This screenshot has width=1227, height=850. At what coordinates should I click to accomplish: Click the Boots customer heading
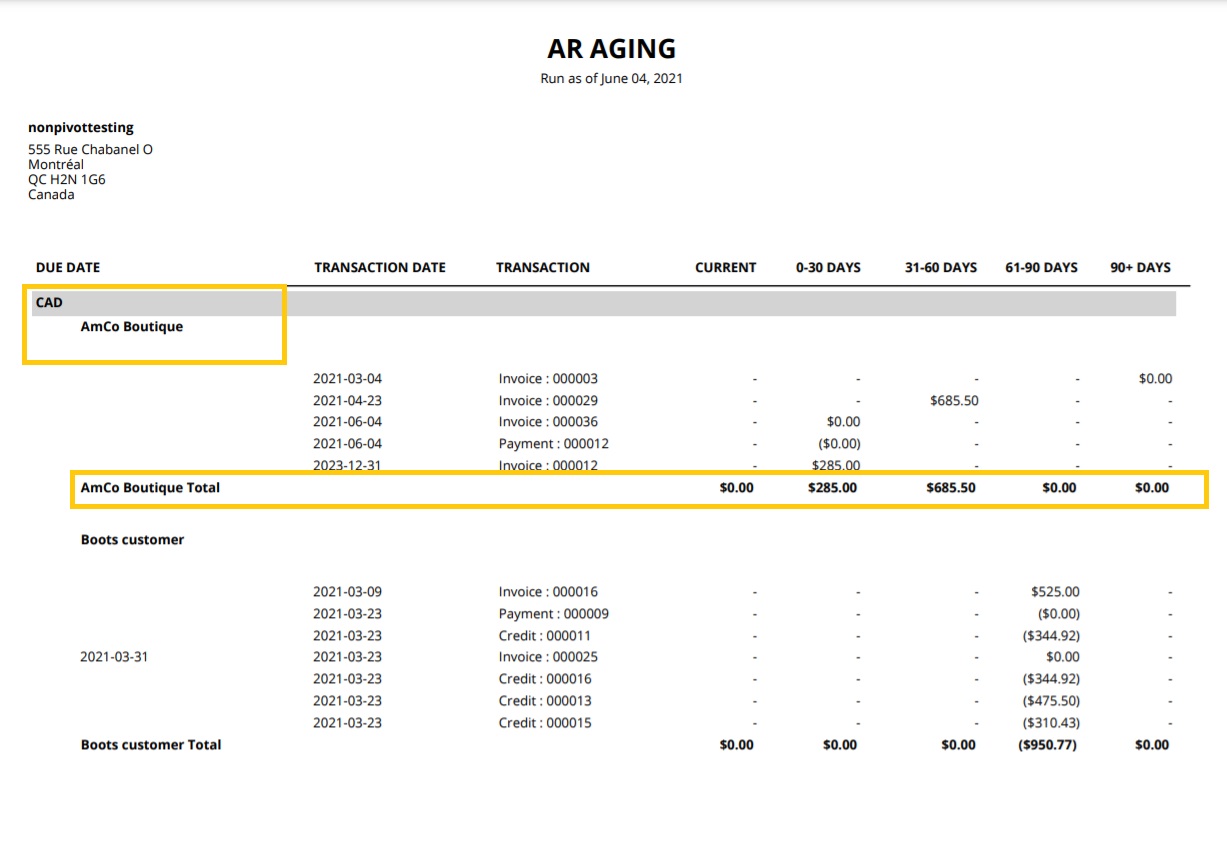132,539
